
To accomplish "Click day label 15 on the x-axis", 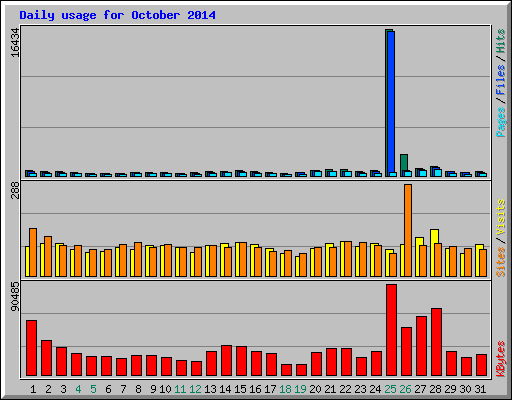I will (240, 389).
